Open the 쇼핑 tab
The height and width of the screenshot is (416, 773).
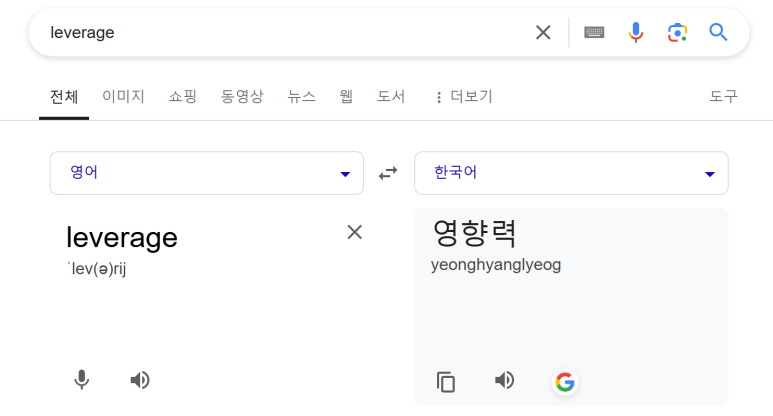click(x=182, y=96)
